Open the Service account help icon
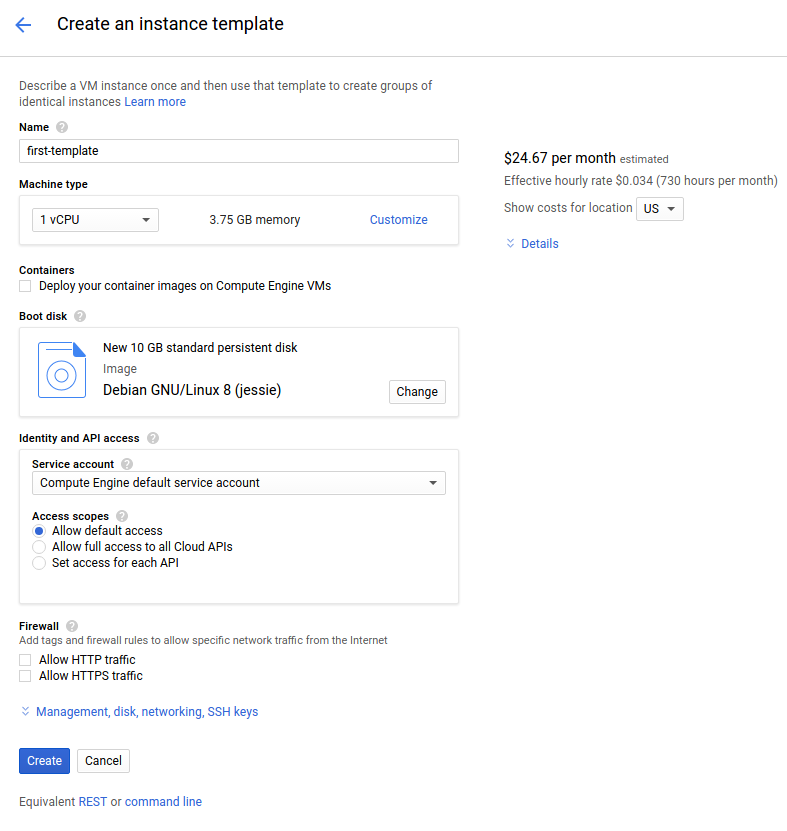787x831 pixels. tap(126, 464)
